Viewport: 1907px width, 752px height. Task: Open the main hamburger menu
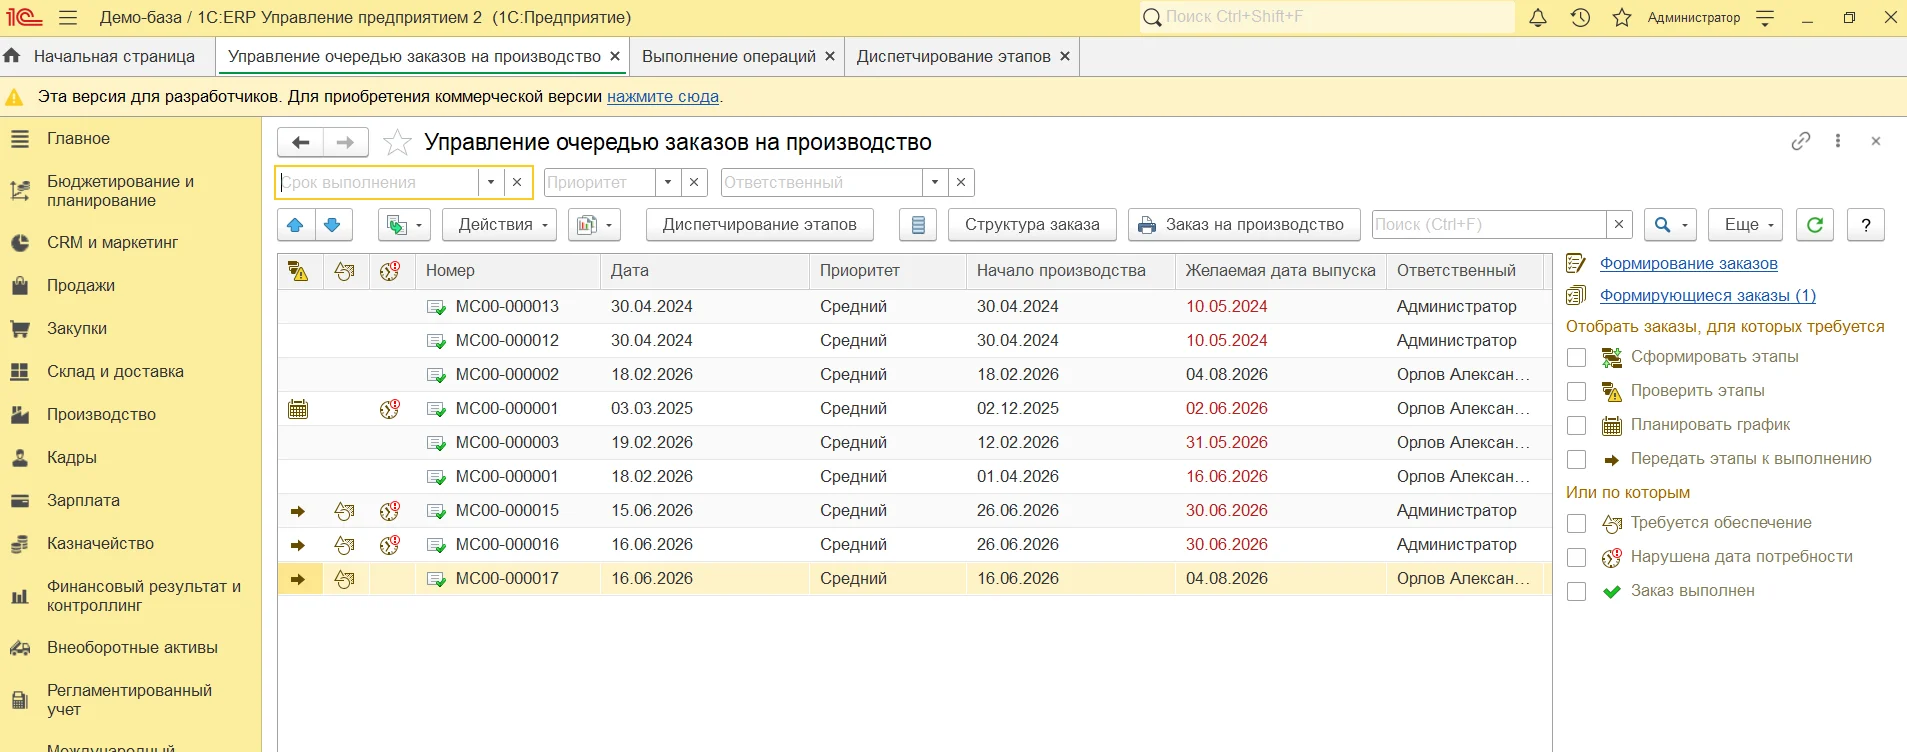tap(68, 17)
